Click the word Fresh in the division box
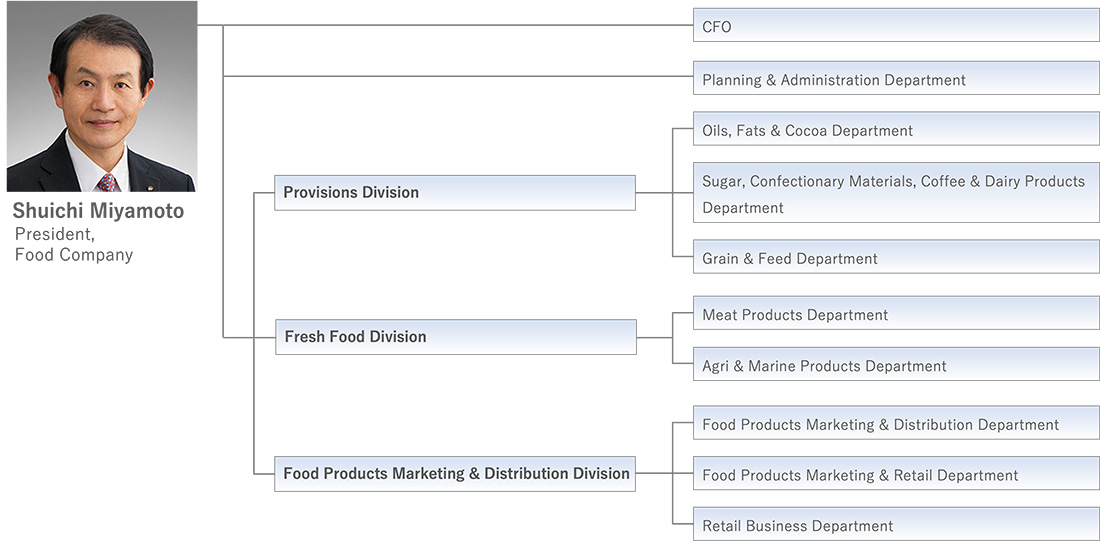 [306, 337]
